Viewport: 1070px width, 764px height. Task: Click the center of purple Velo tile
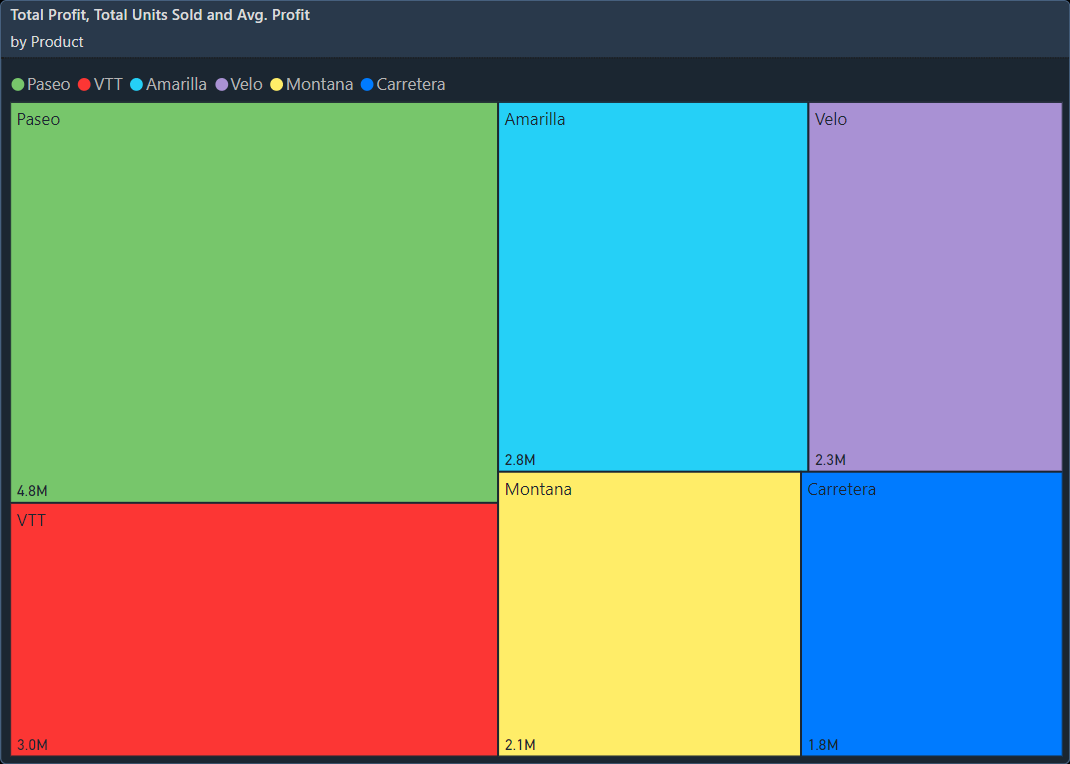pos(935,286)
